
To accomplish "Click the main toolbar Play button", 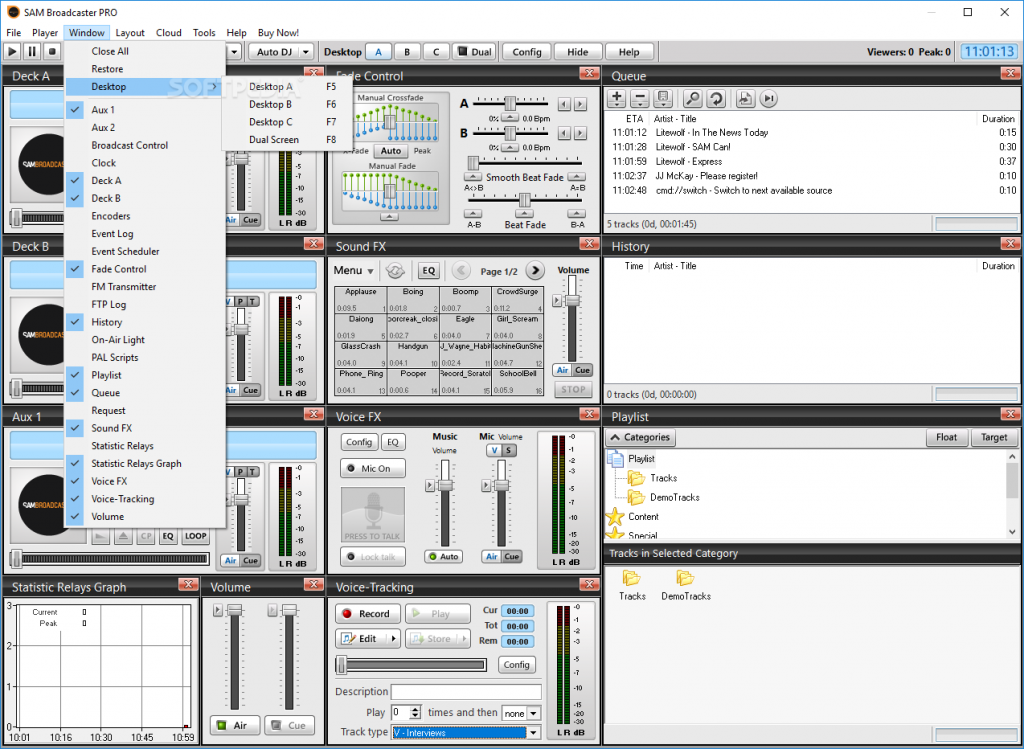I will (12, 52).
